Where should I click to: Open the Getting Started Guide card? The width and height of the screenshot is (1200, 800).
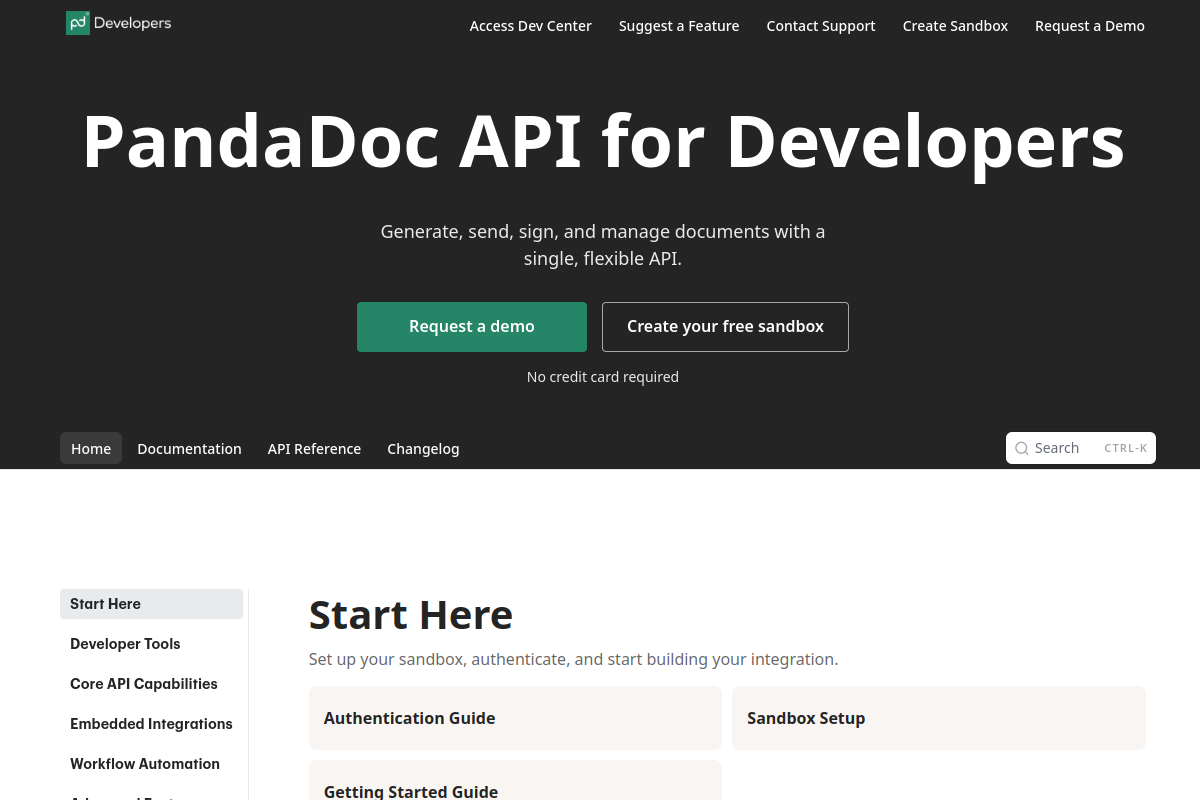click(x=515, y=781)
